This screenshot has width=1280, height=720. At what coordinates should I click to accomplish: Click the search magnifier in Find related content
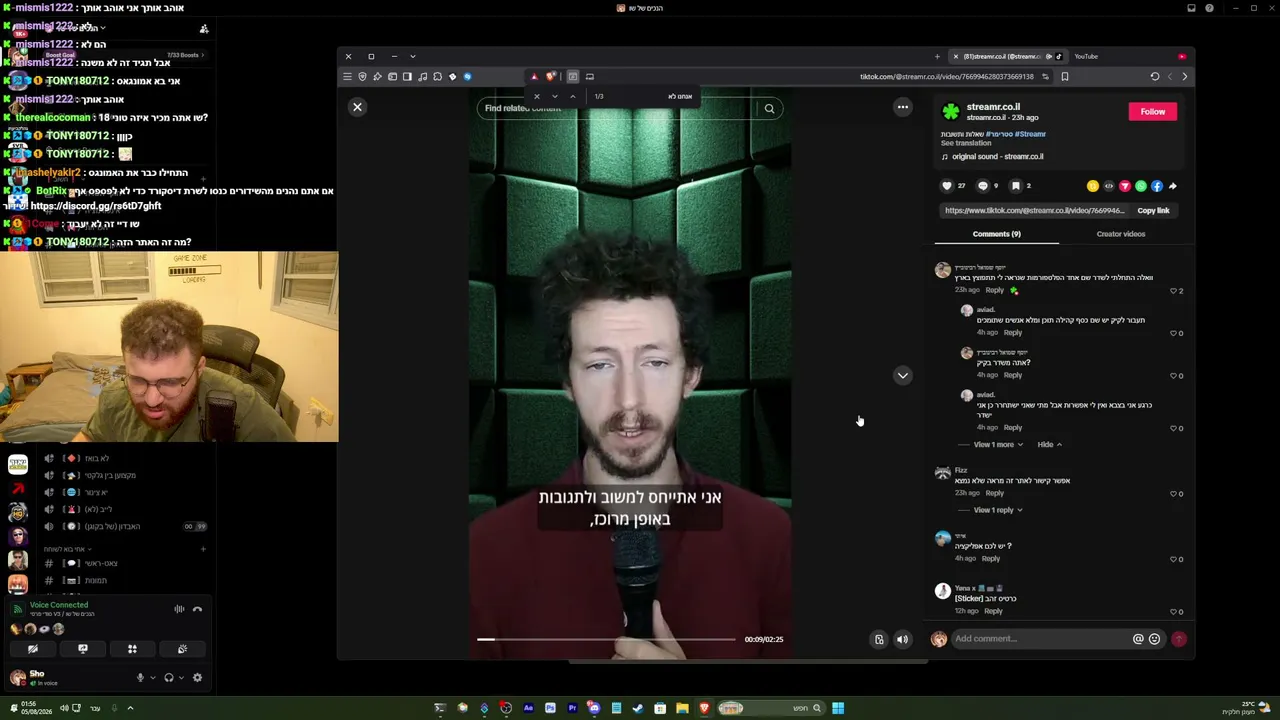tap(769, 108)
